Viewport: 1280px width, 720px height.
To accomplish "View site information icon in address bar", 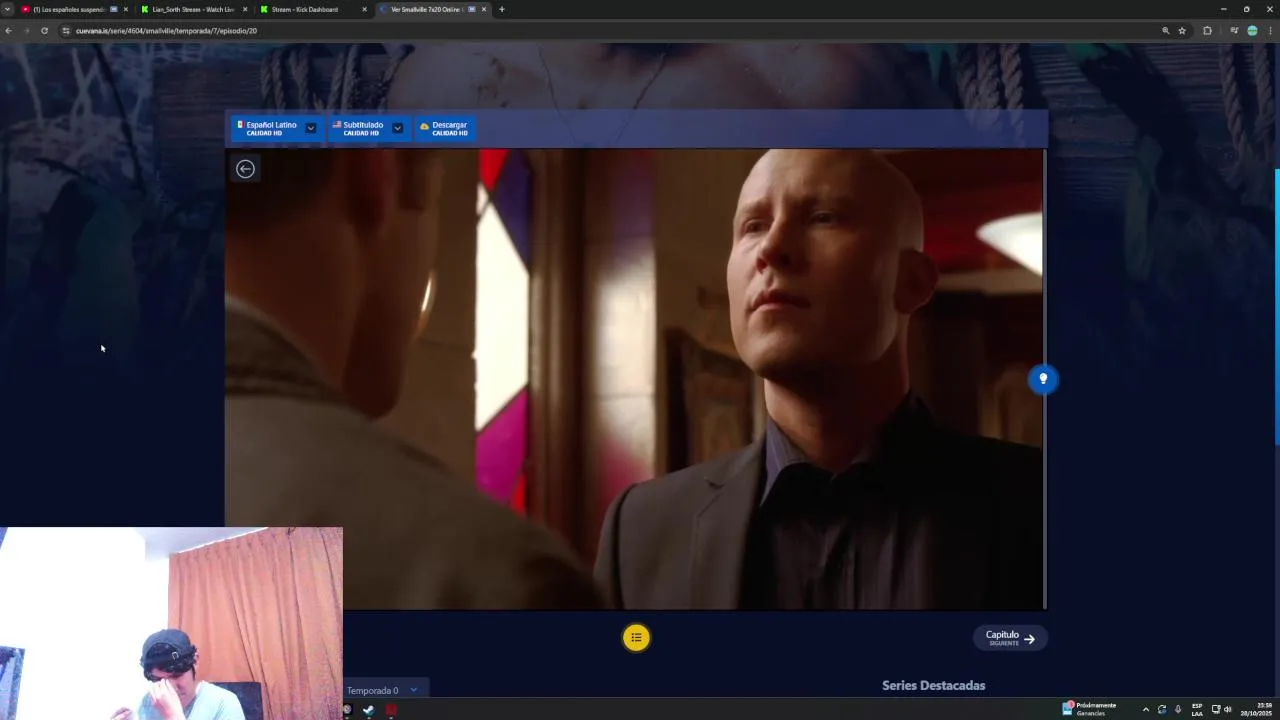I will [66, 31].
